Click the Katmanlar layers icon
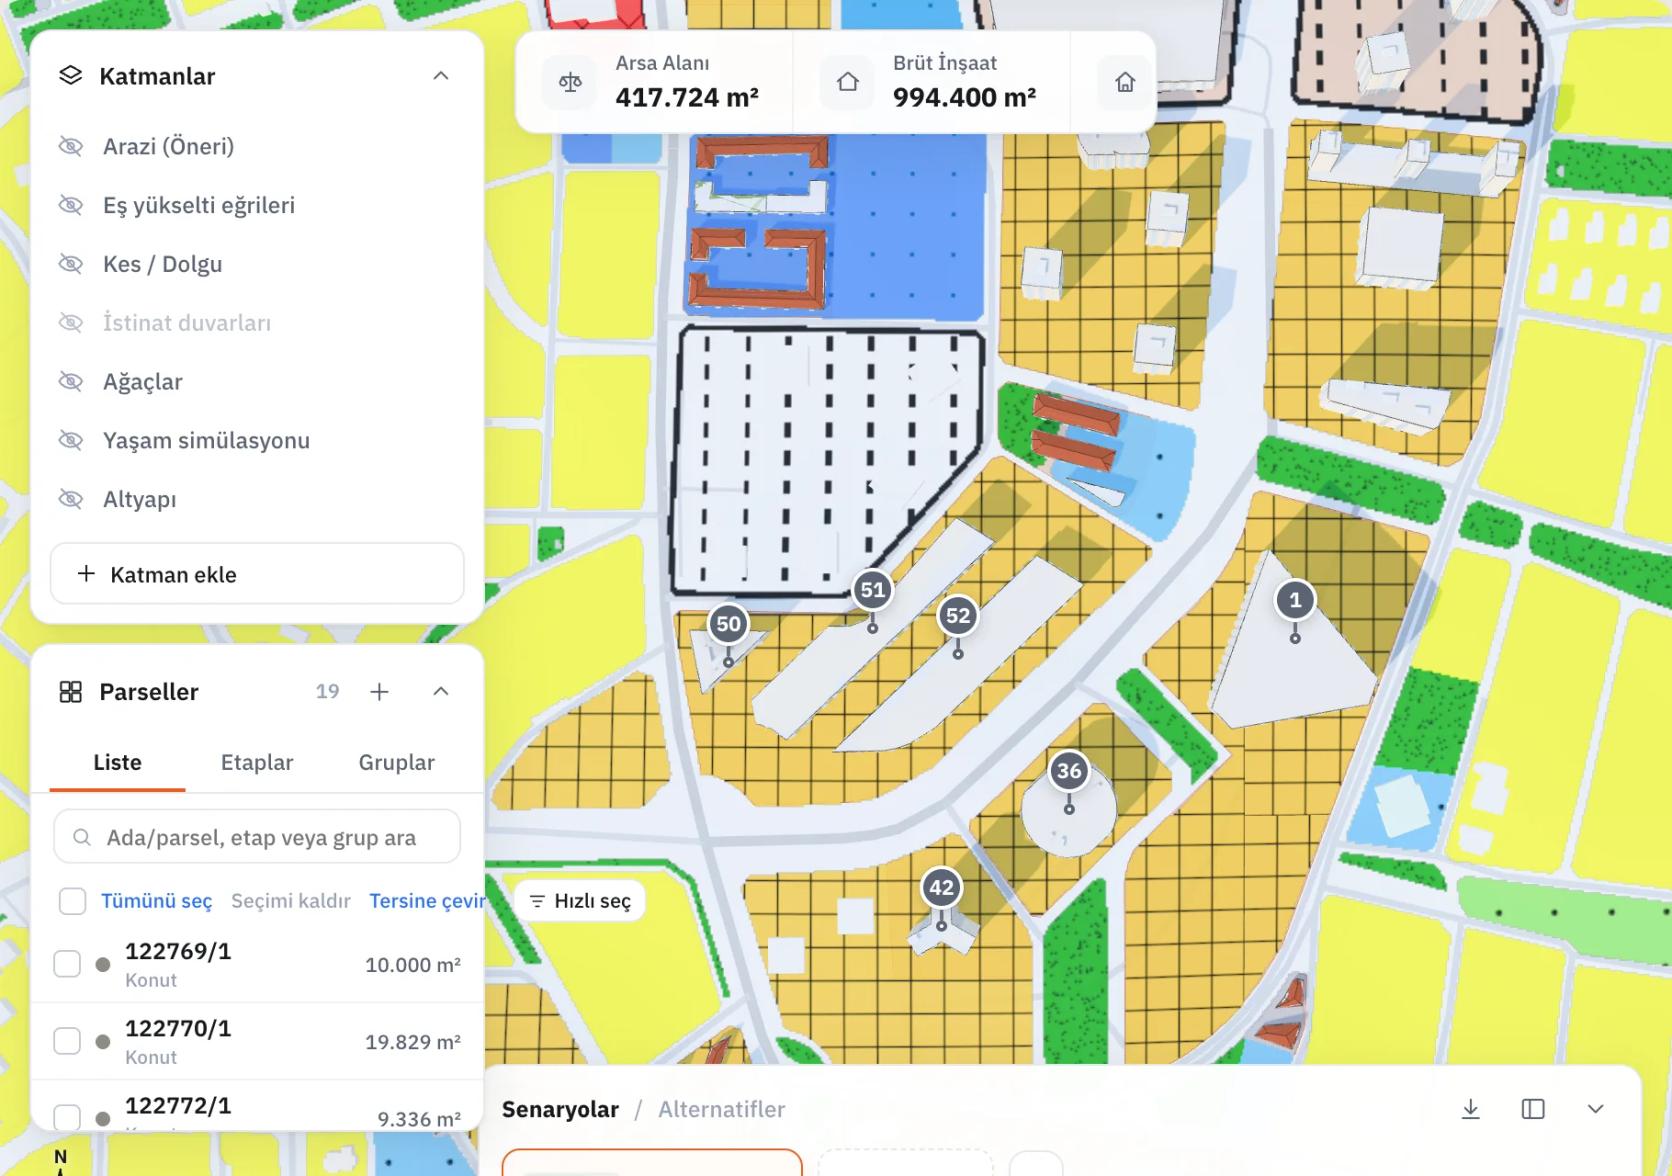 click(70, 76)
